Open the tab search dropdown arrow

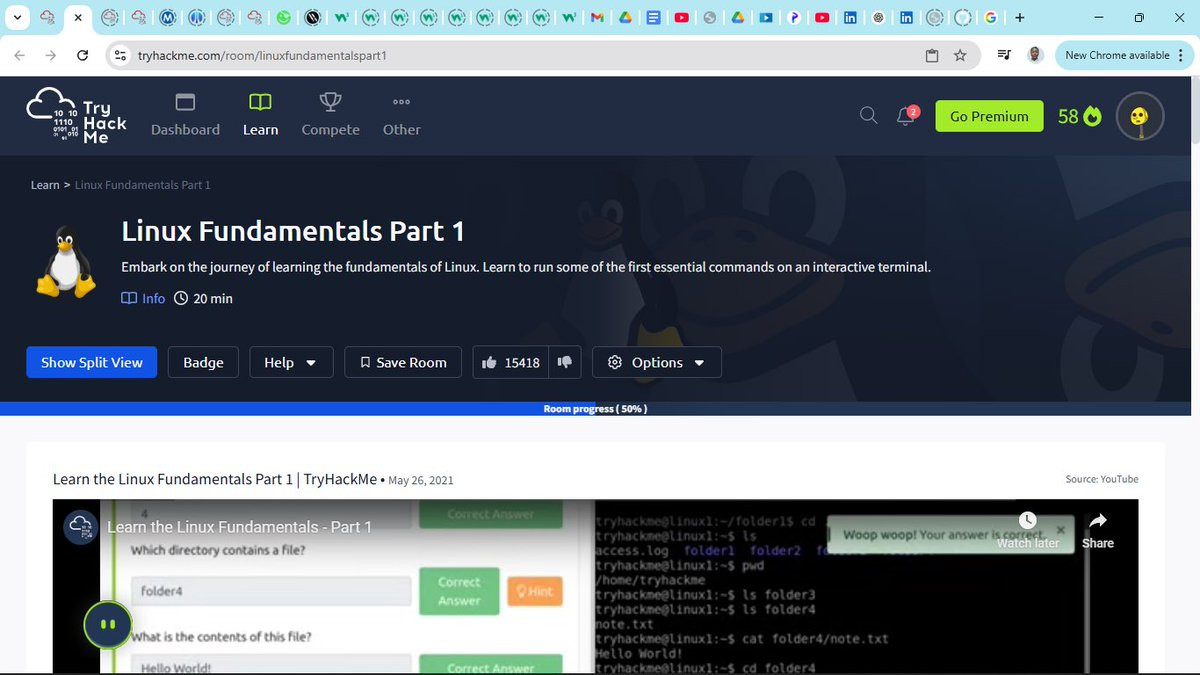point(17,17)
